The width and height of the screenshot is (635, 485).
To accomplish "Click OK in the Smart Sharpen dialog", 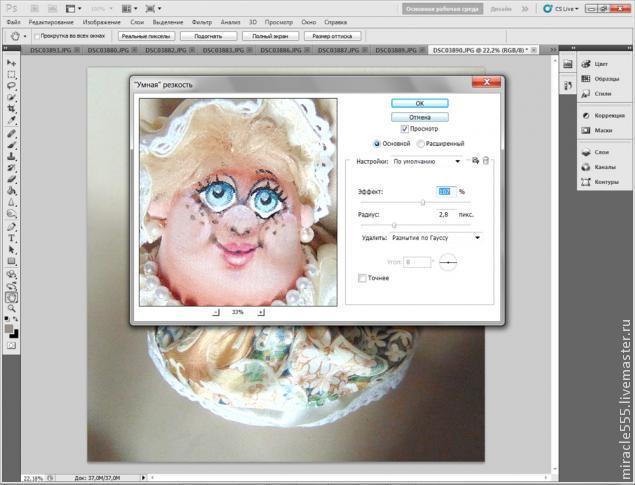I will (419, 103).
